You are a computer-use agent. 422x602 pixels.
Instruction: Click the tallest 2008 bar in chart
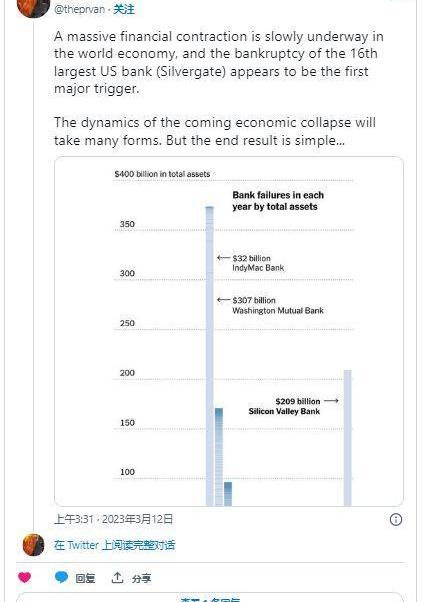point(210,356)
